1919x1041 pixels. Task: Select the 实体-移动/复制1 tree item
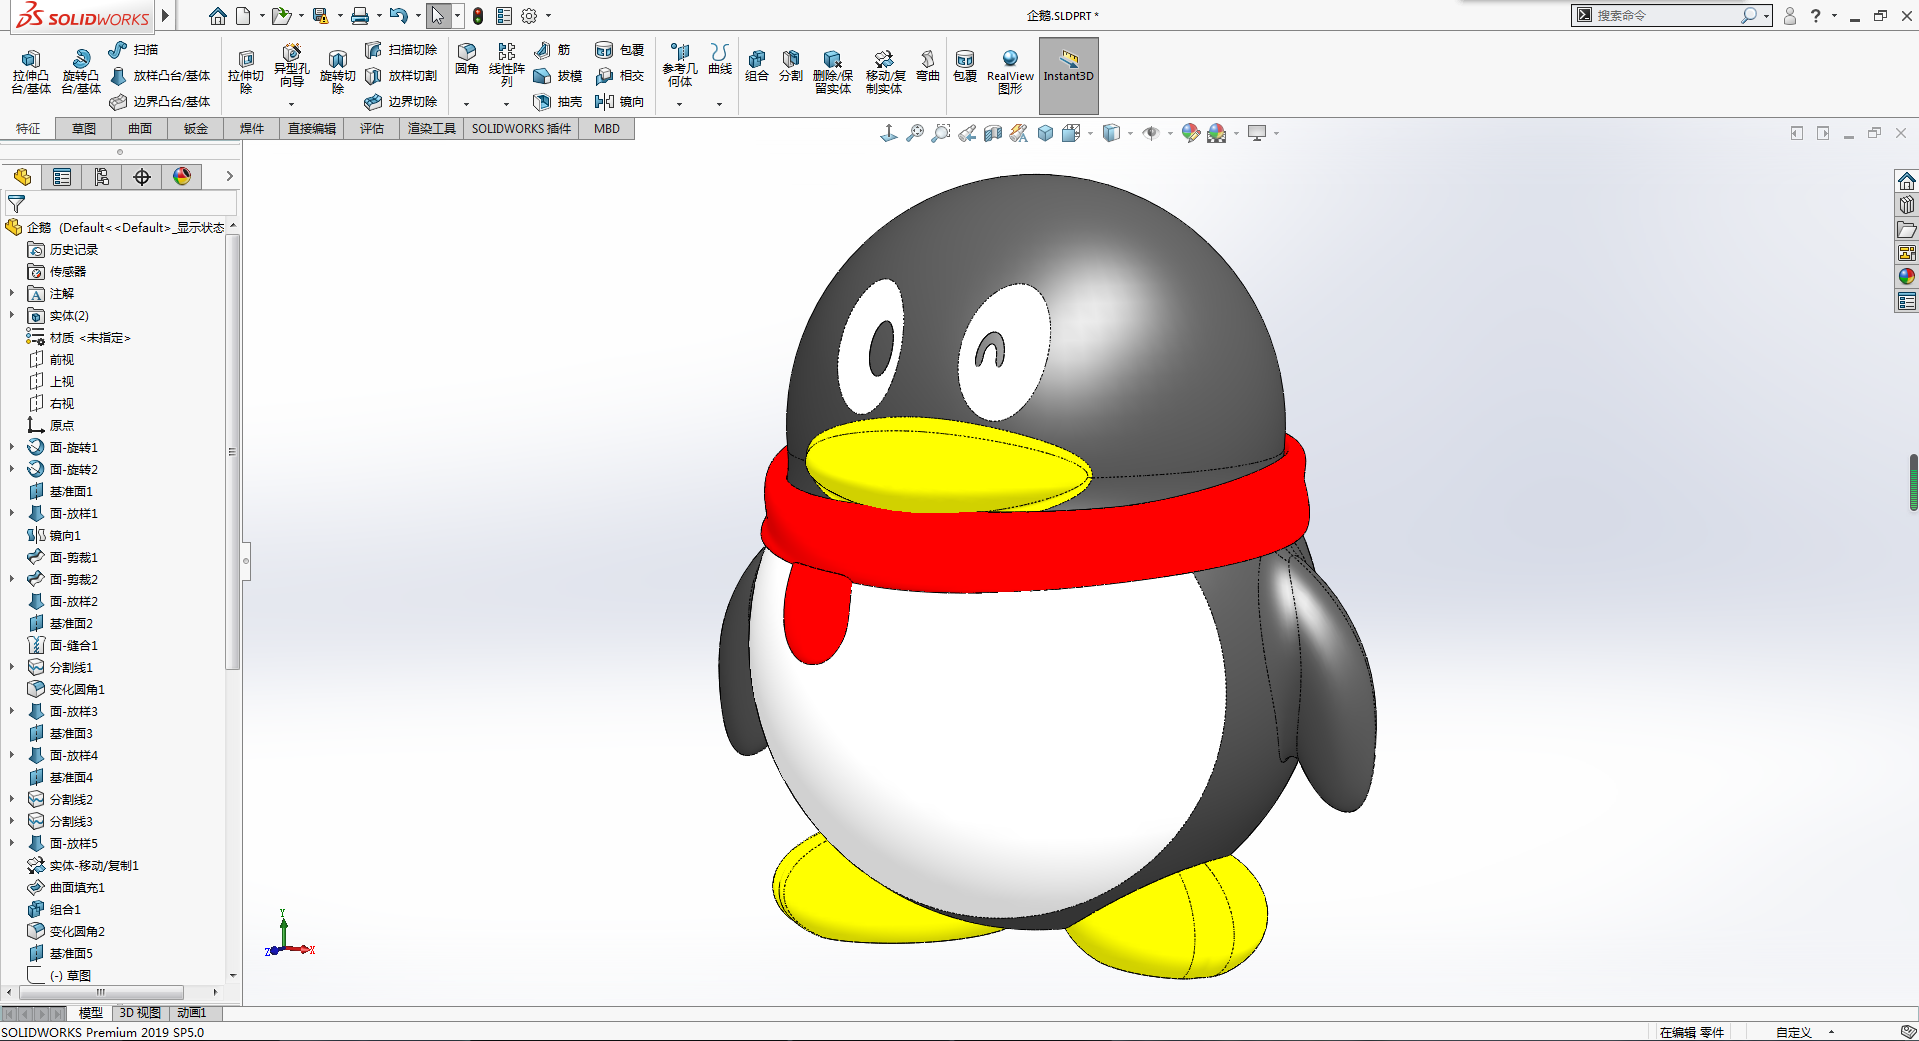[83, 865]
